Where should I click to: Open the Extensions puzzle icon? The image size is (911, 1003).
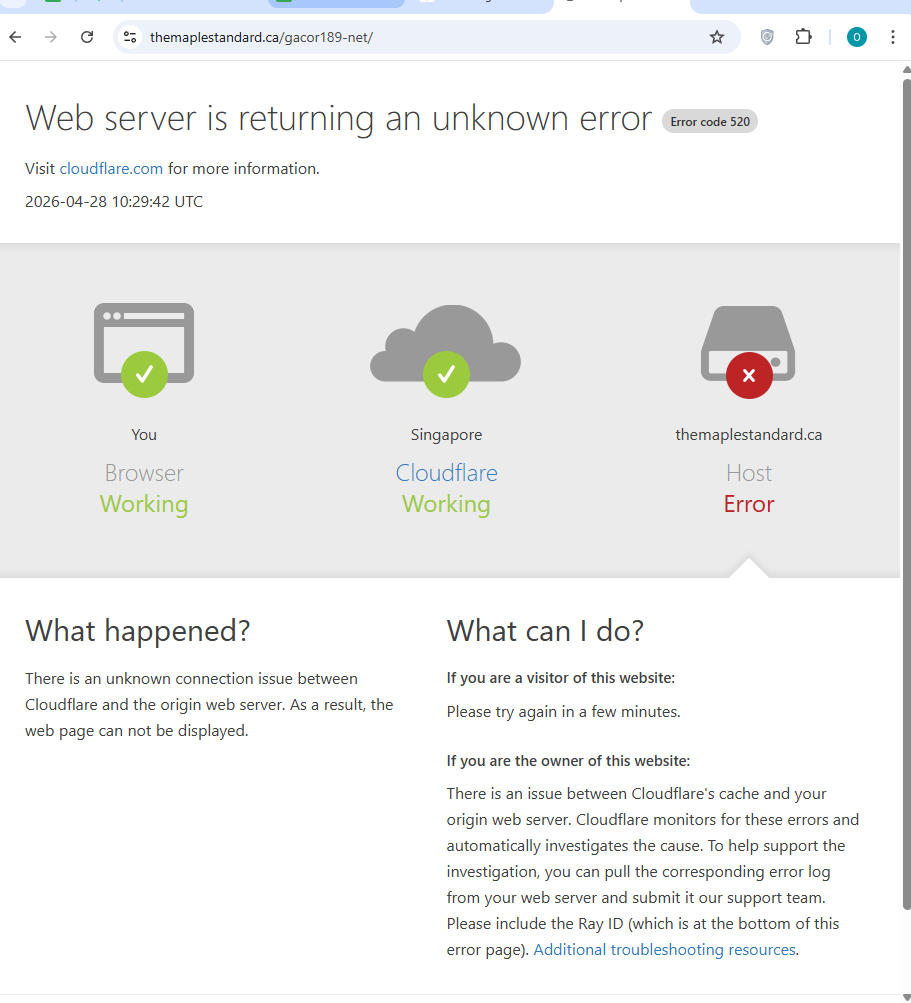804,37
